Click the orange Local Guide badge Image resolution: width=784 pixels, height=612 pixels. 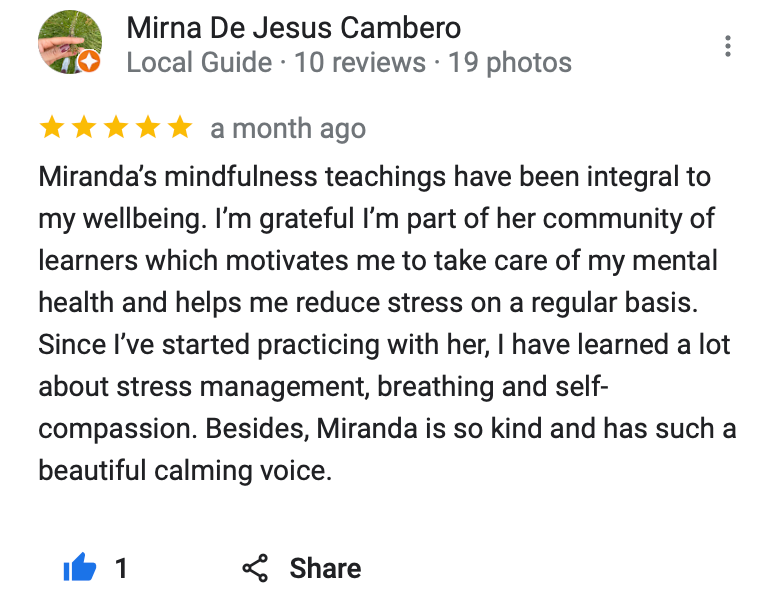pos(89,62)
